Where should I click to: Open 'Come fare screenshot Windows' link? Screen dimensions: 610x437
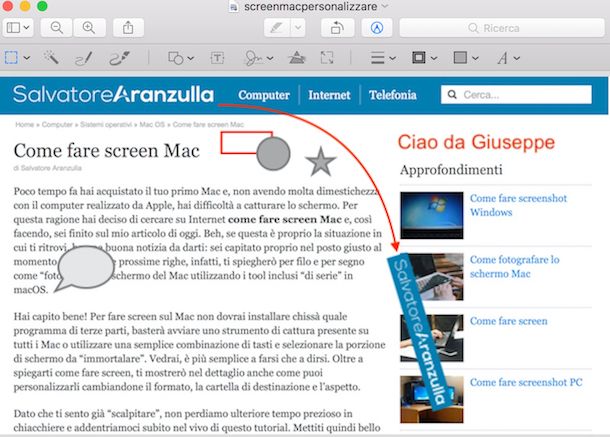(x=518, y=205)
